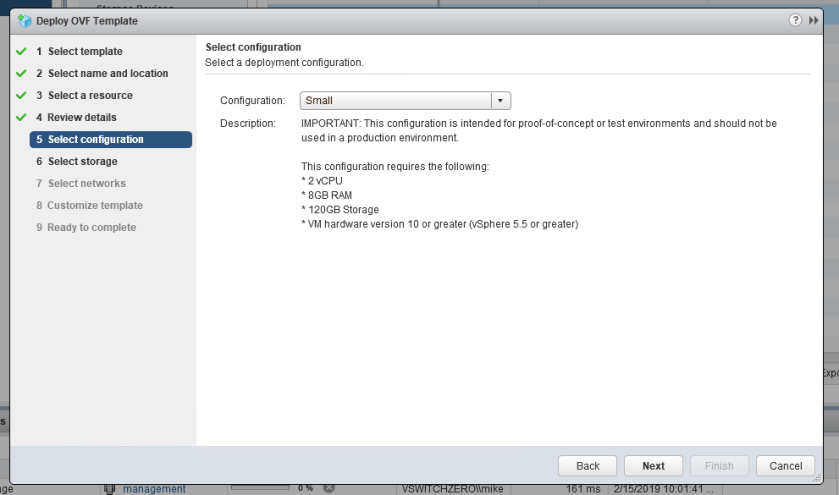Select step 5 Select configuration
Image resolution: width=839 pixels, height=495 pixels.
[111, 139]
